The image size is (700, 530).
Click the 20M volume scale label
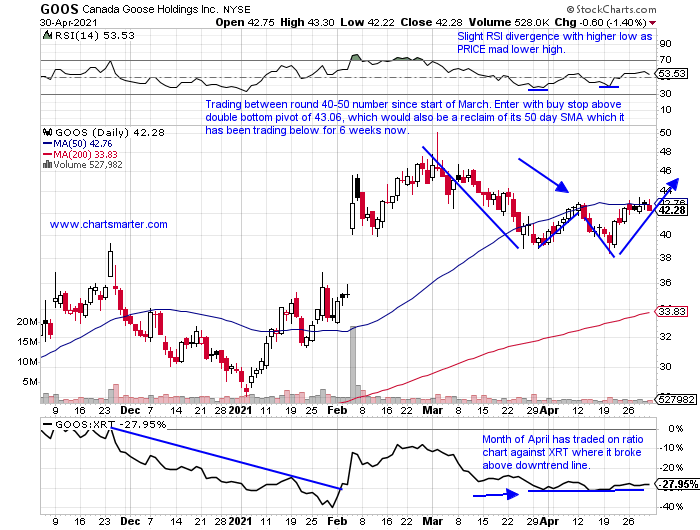[27, 322]
